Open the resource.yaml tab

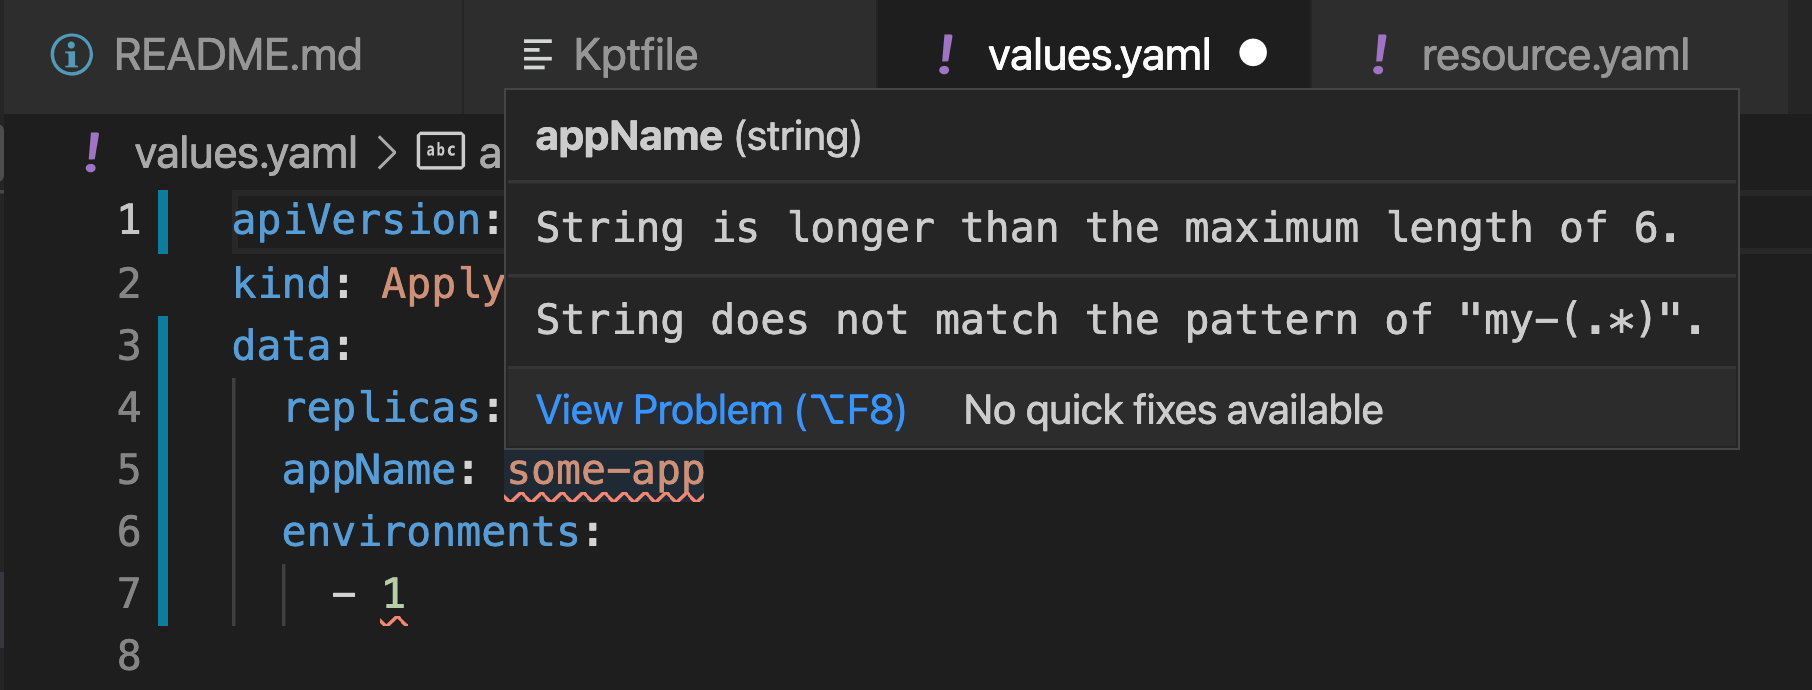(1555, 55)
